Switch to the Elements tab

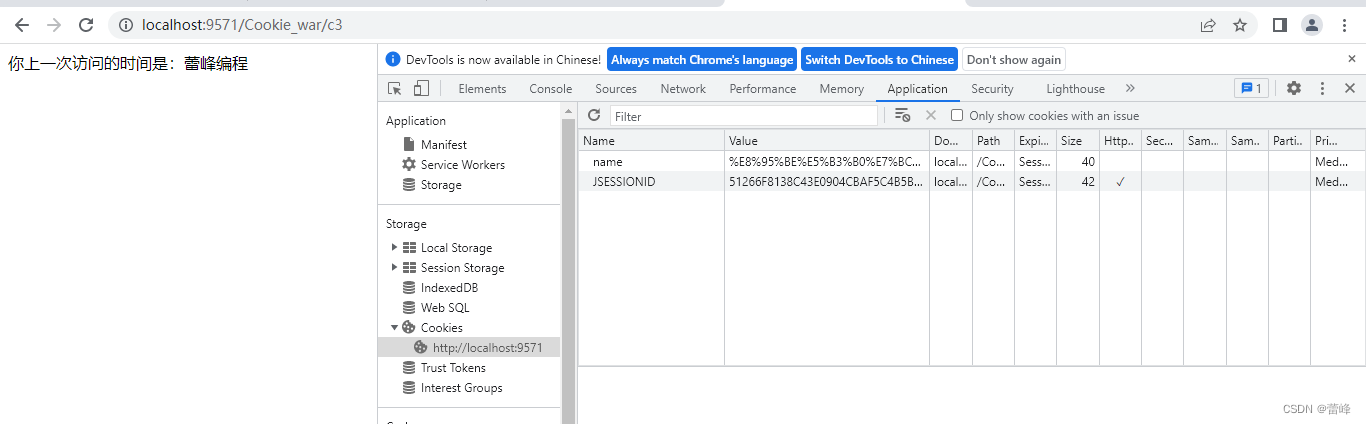click(482, 89)
